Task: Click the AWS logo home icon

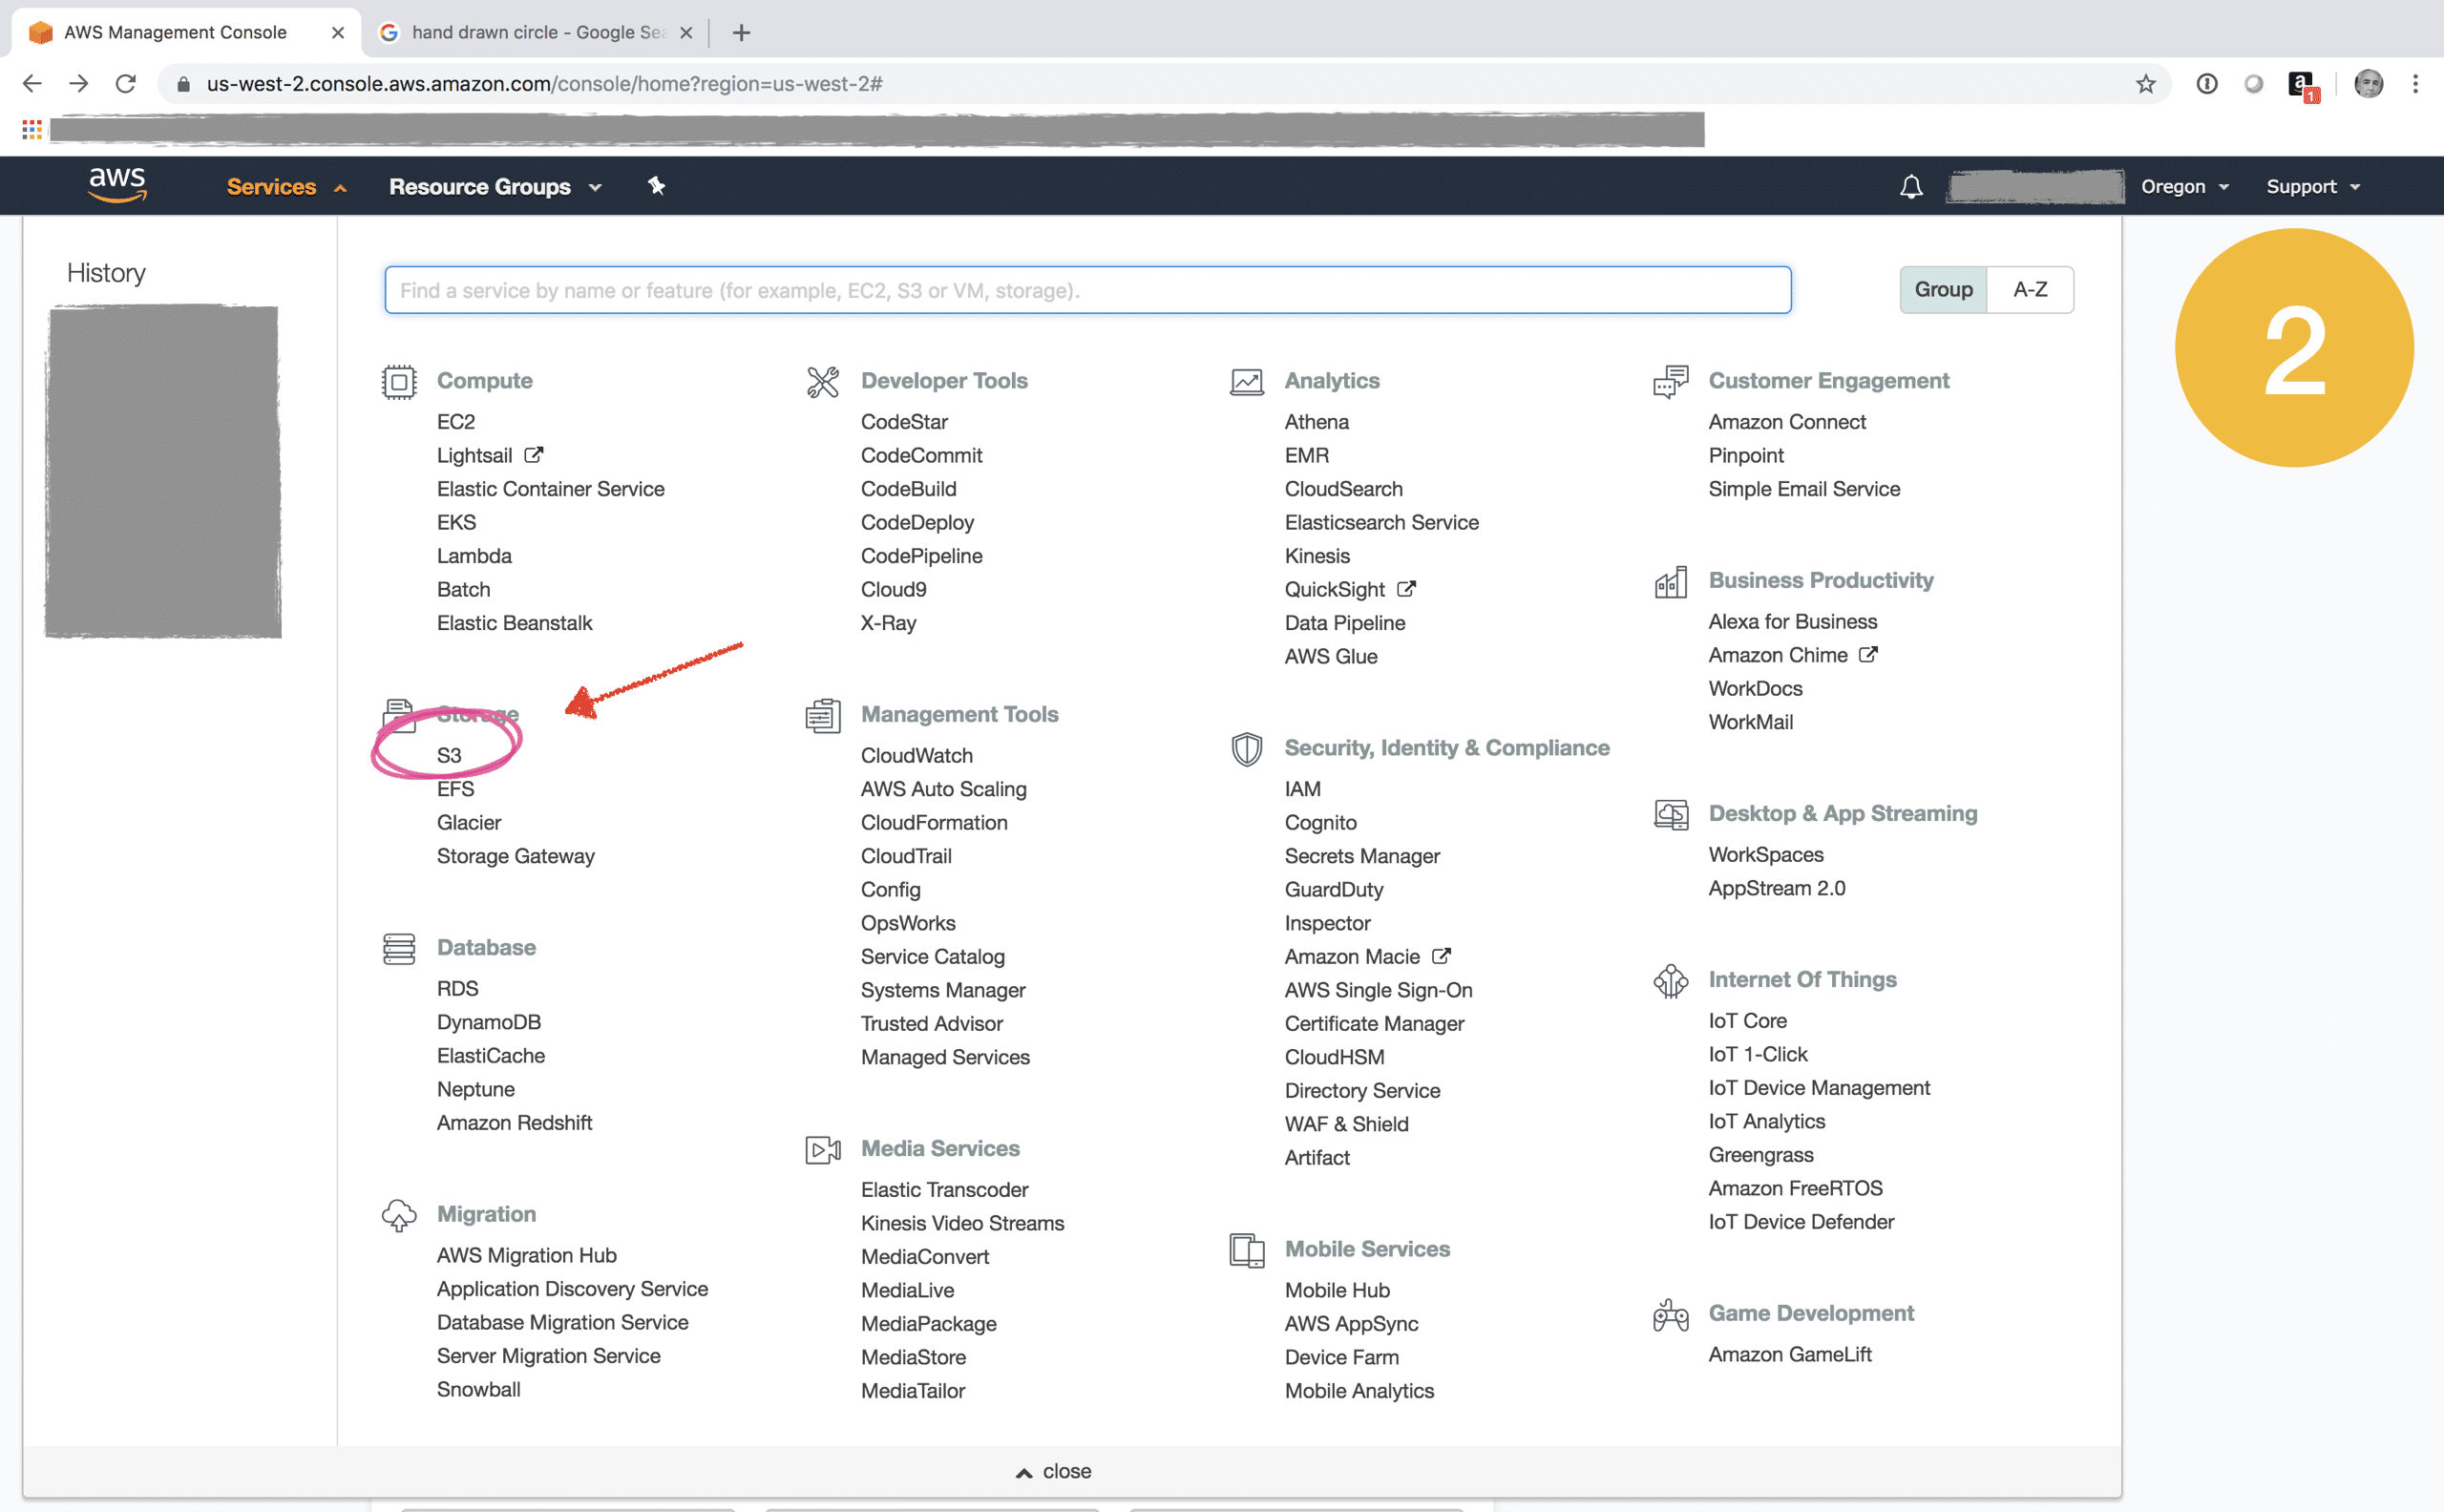Action: (117, 185)
